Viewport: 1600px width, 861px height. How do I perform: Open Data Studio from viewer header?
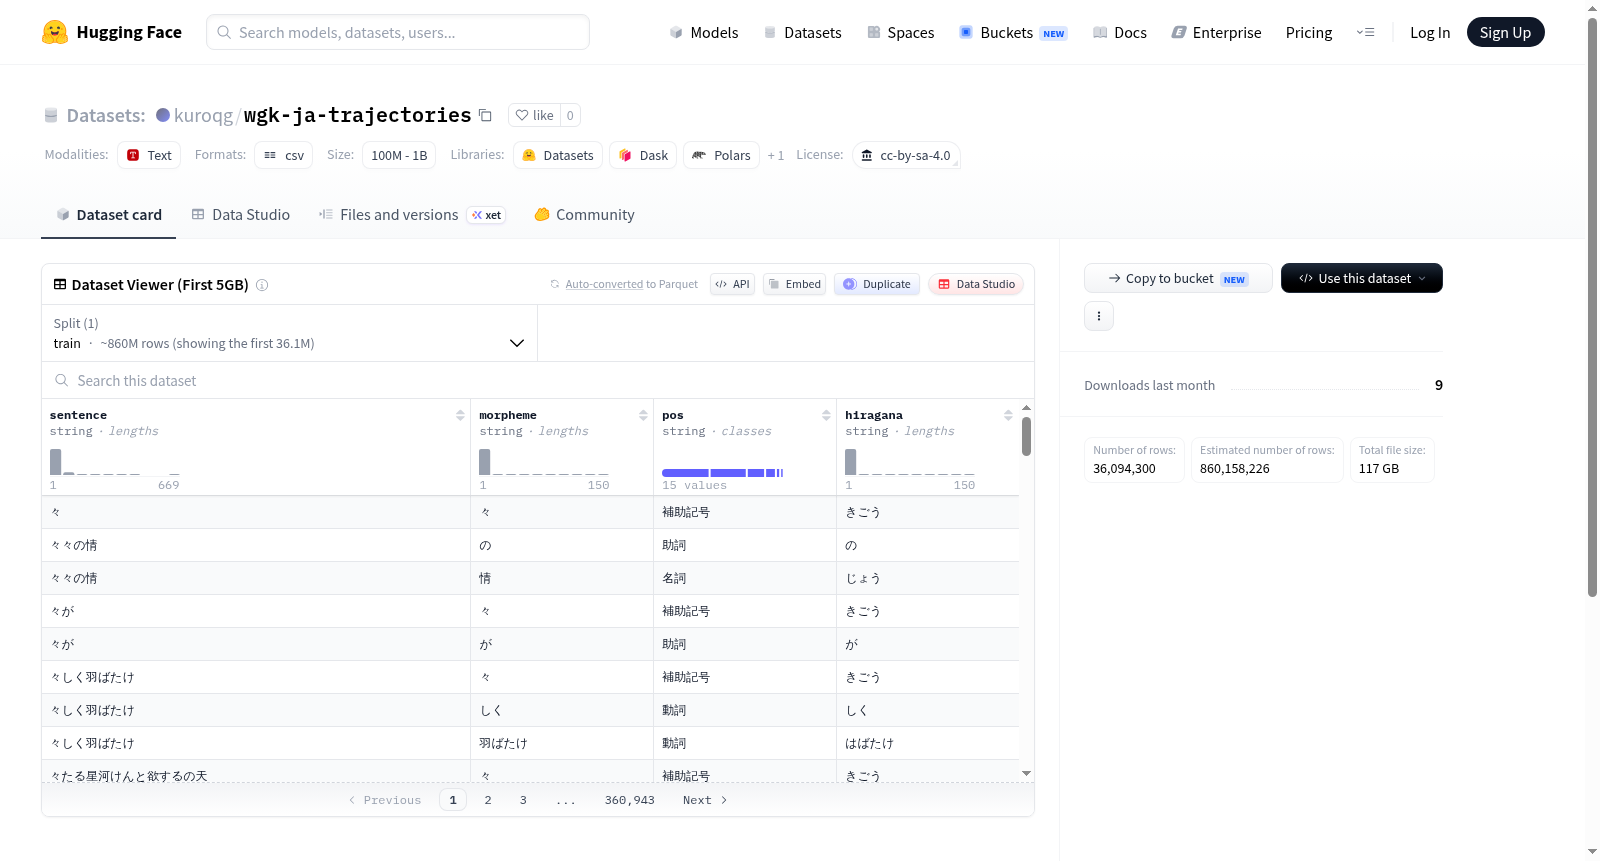(976, 284)
